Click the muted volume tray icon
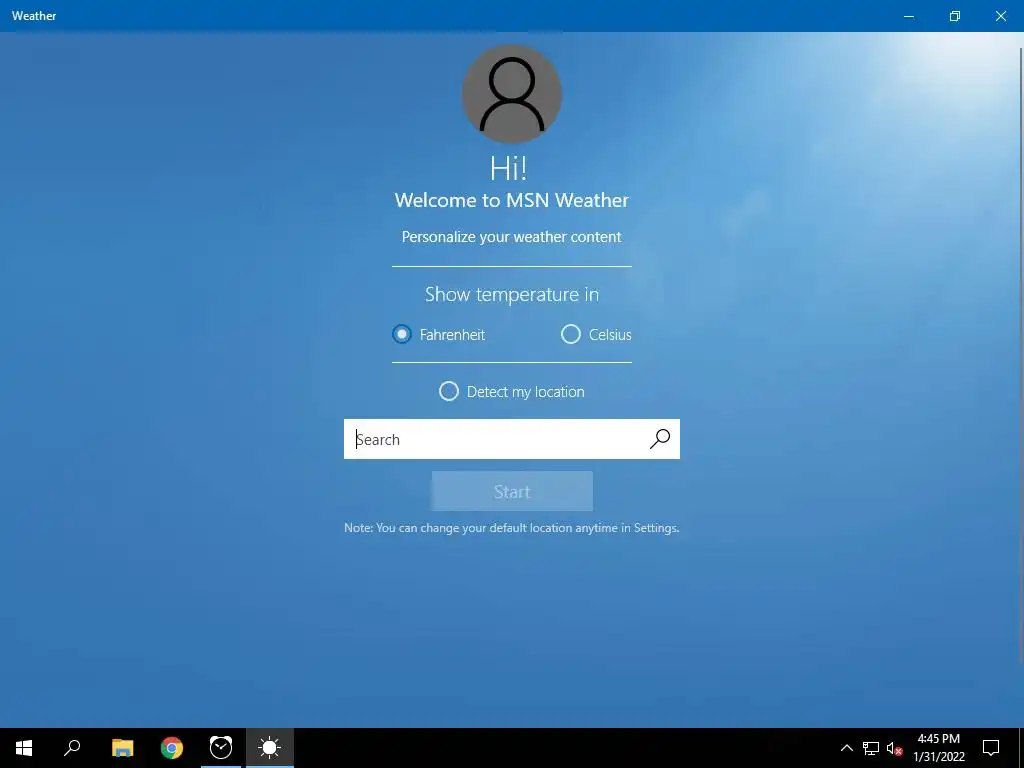The height and width of the screenshot is (768, 1024). [x=895, y=748]
